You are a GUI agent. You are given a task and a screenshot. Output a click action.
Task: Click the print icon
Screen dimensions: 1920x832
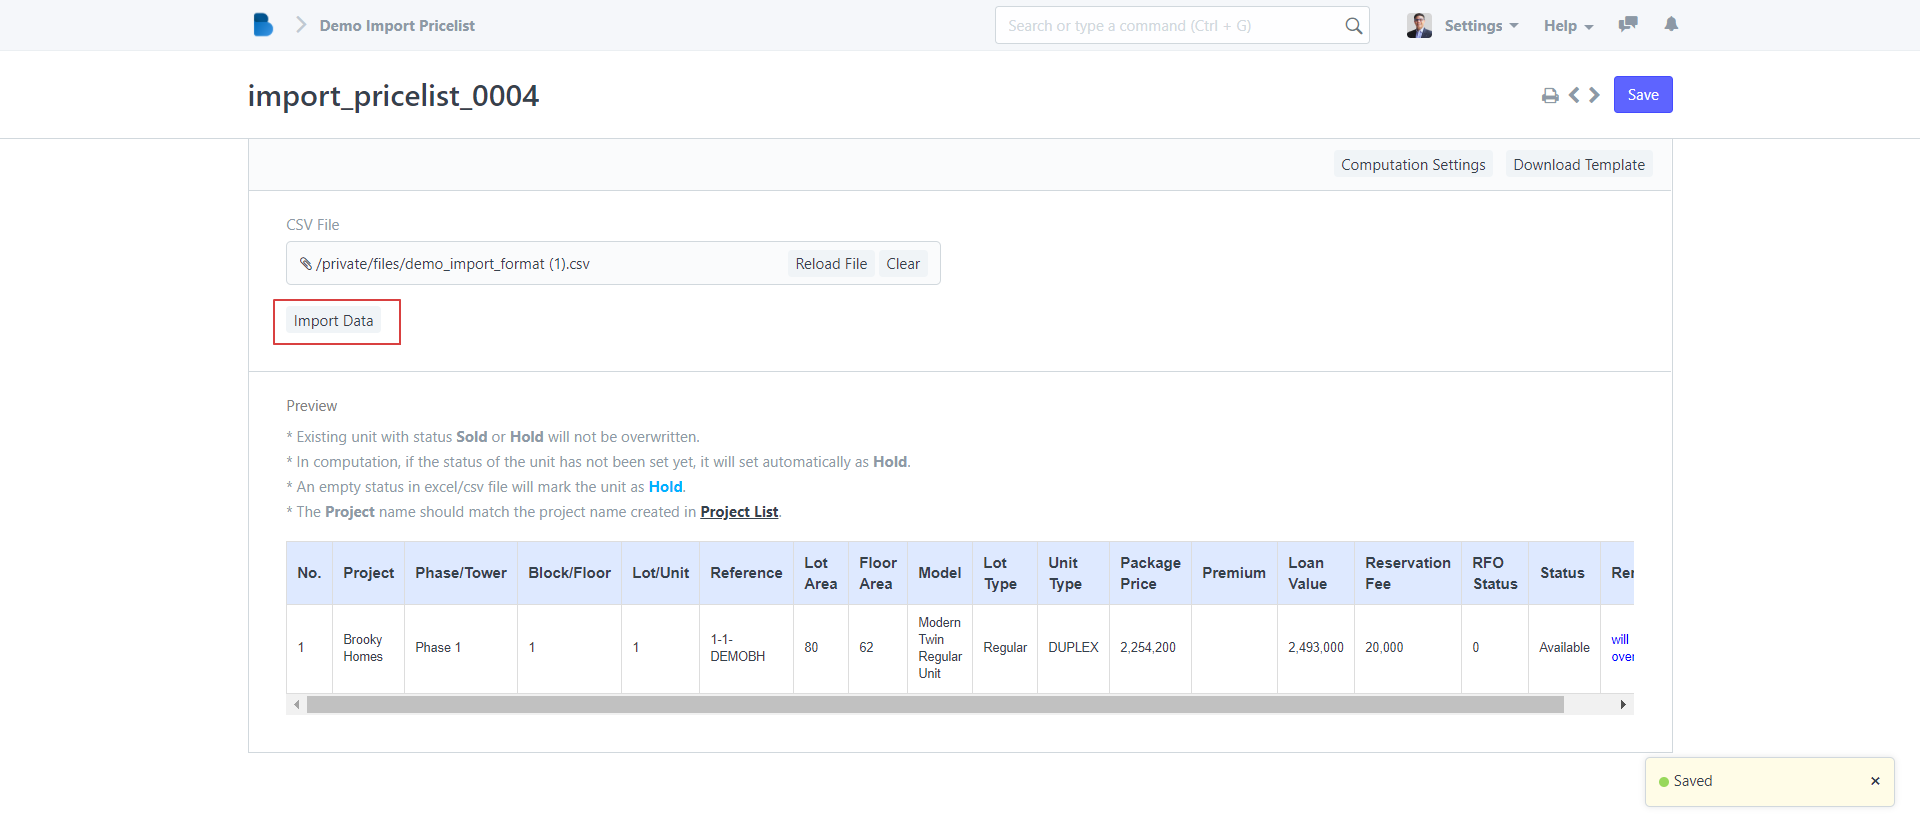point(1550,96)
